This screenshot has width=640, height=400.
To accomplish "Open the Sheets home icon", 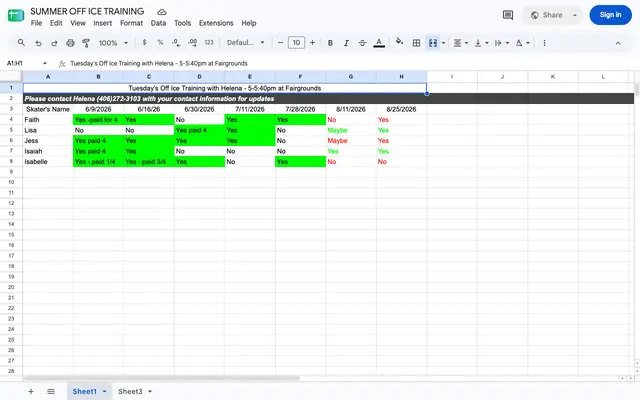I will pyautogui.click(x=16, y=16).
